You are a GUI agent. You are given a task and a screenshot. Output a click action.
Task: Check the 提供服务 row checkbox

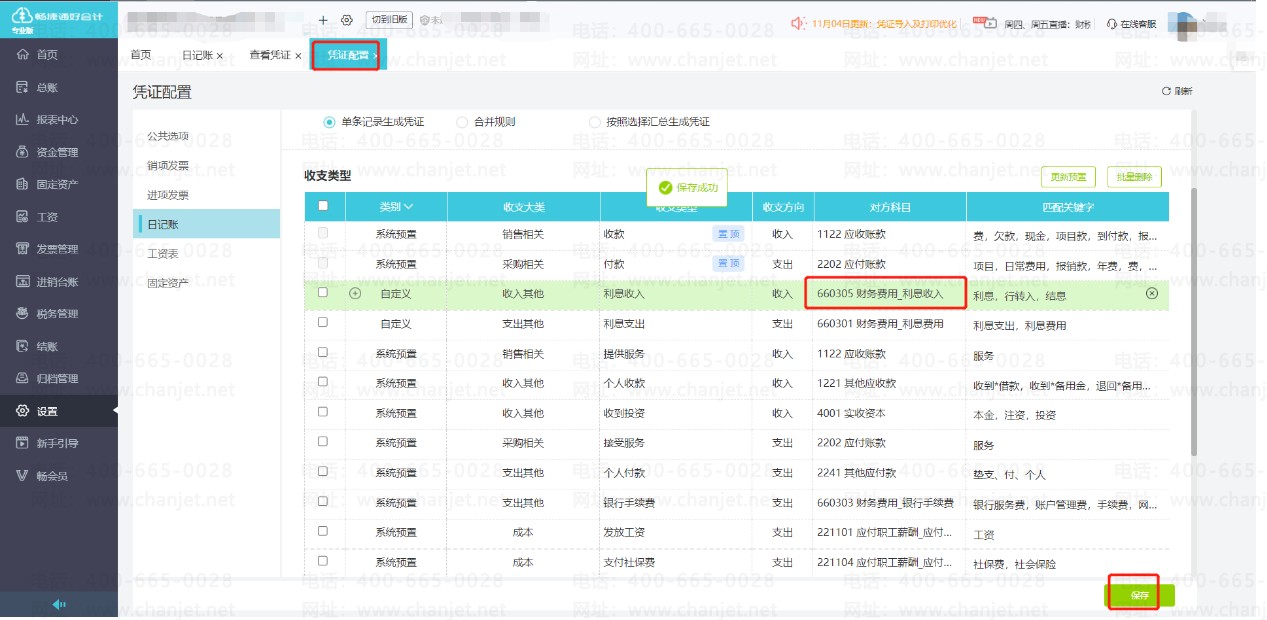click(322, 353)
